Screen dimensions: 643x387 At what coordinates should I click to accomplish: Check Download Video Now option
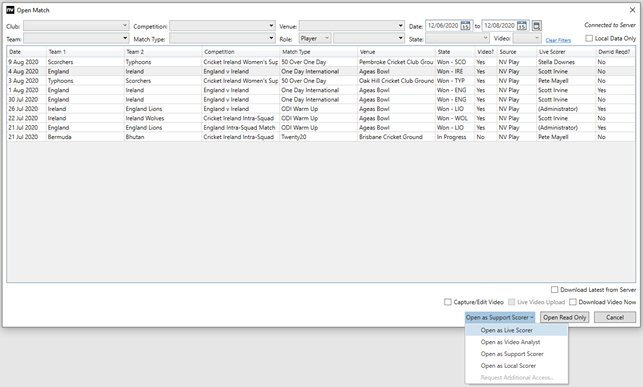pos(573,302)
